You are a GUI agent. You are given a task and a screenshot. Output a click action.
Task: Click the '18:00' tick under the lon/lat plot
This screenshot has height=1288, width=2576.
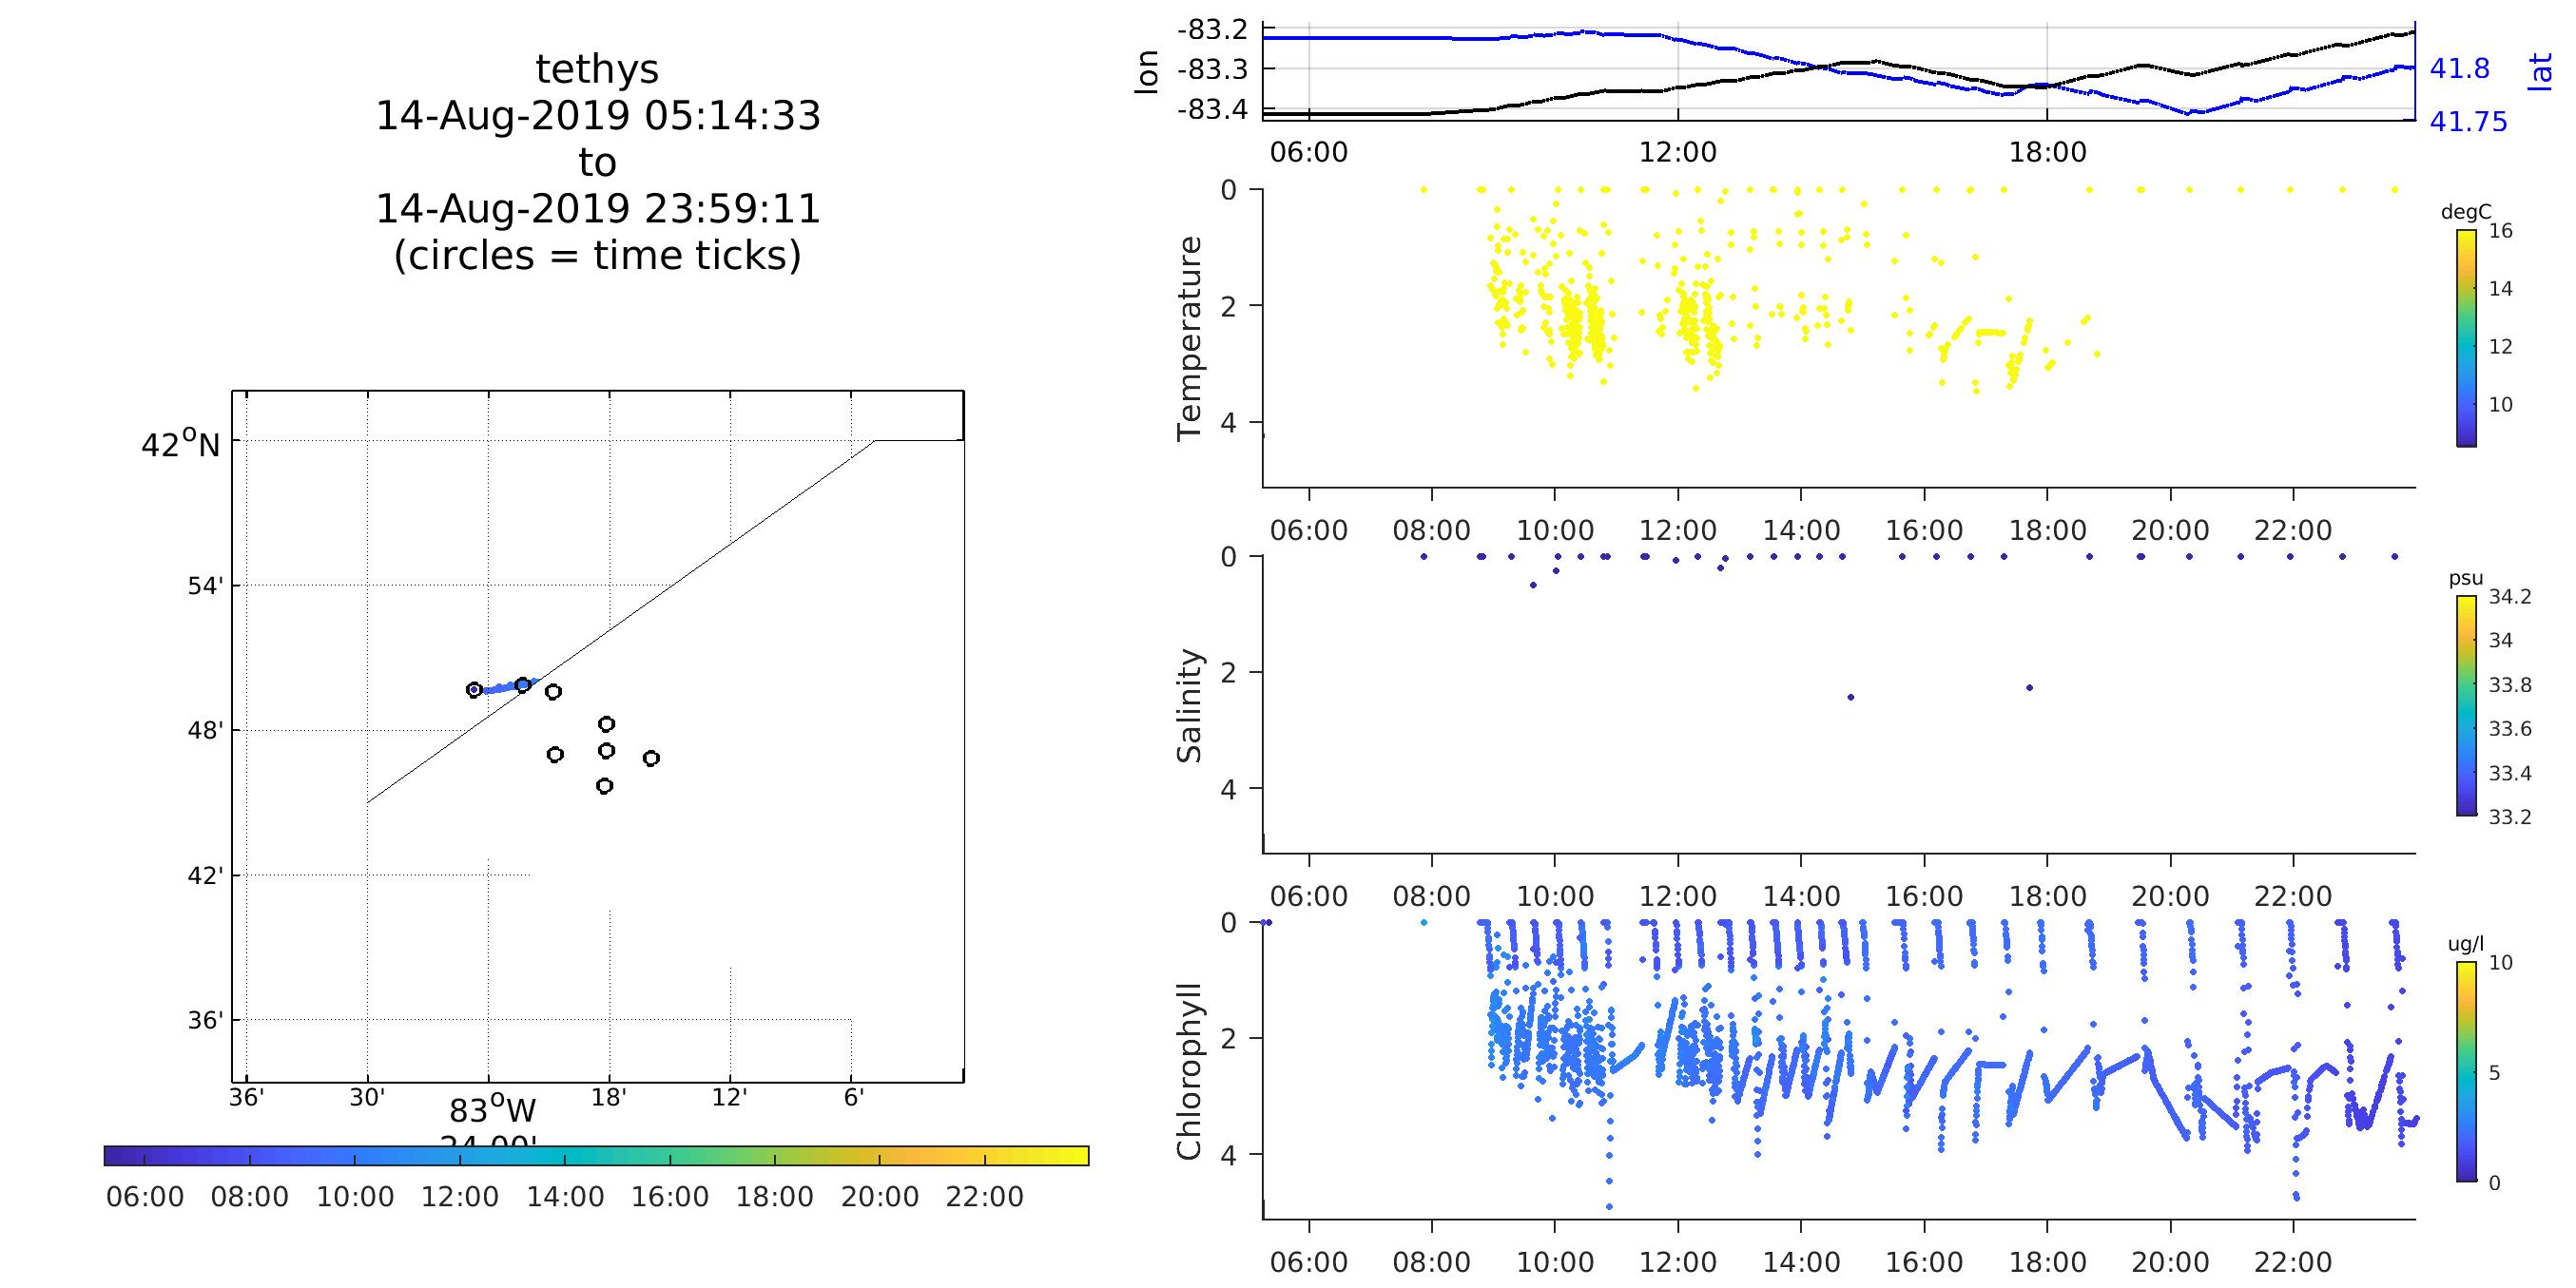2048,153
